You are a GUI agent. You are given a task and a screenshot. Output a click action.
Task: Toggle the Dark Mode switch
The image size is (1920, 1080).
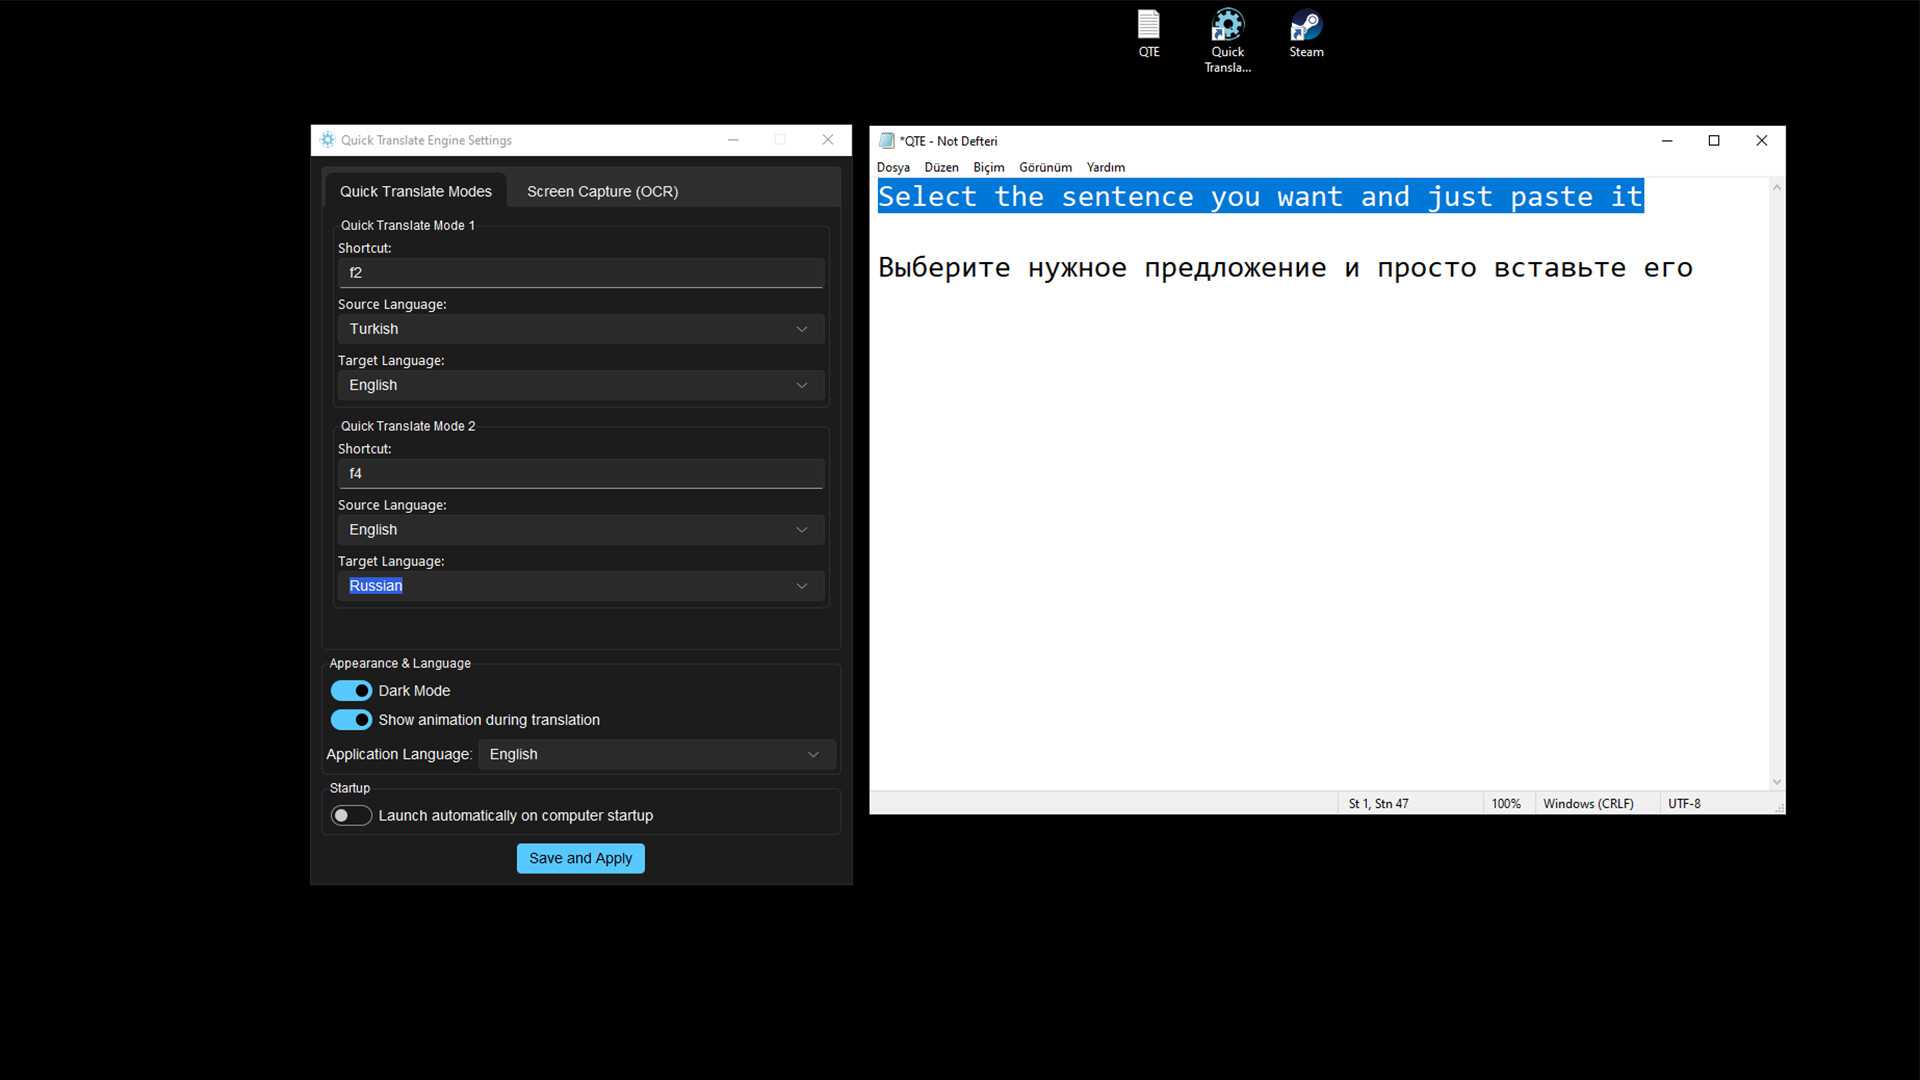point(351,691)
